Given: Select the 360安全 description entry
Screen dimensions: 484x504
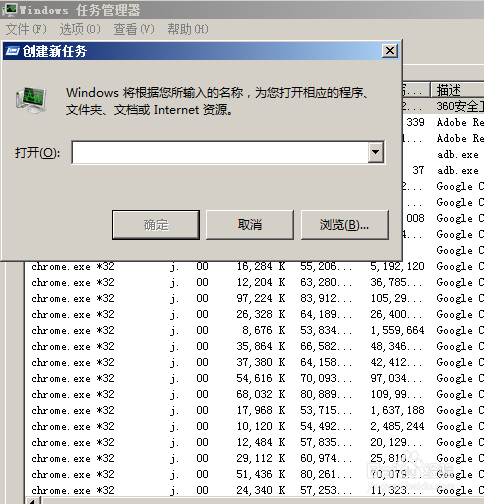Looking at the screenshot, I should pos(460,106).
